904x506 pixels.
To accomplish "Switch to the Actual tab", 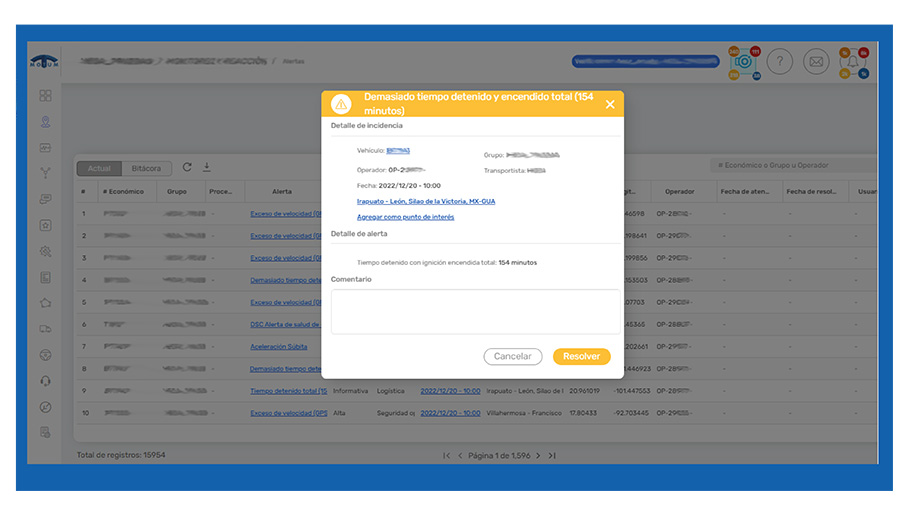I will coord(99,168).
